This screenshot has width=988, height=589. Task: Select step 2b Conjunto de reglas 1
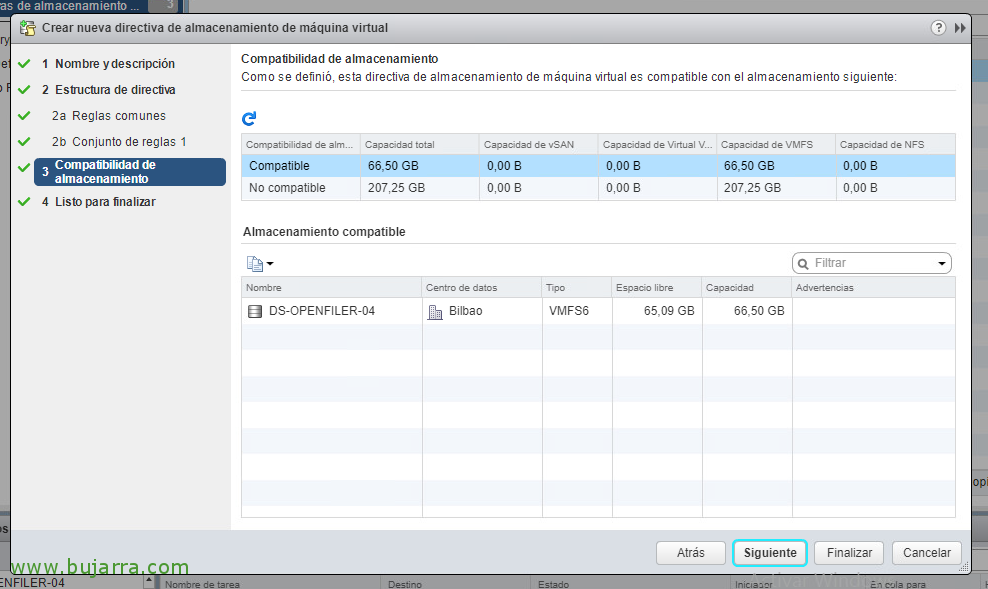pyautogui.click(x=129, y=142)
